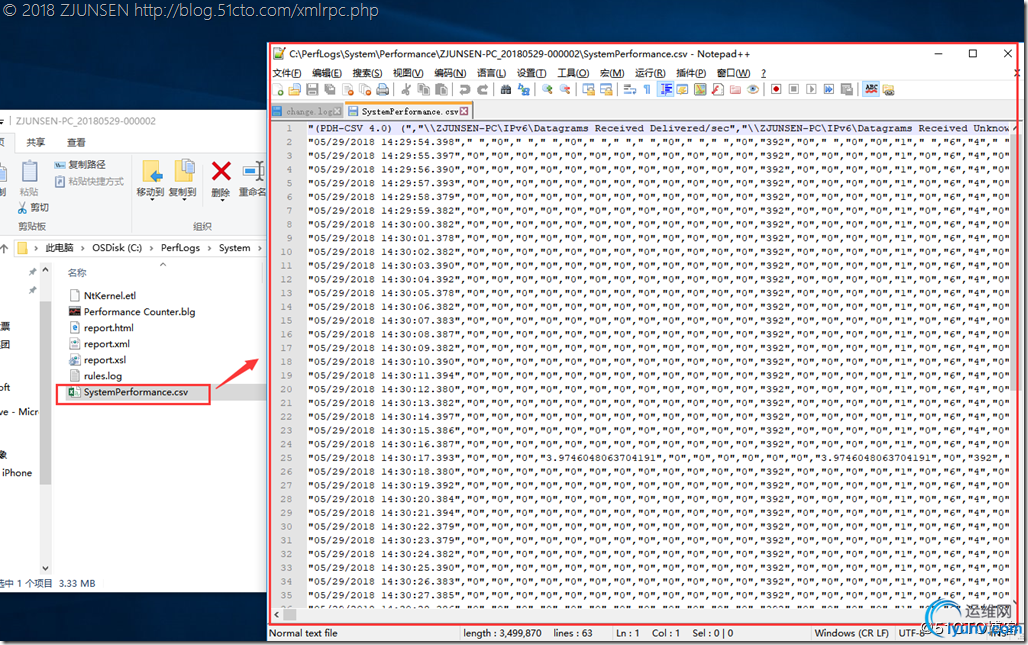Click the Zoom In magnifier icon

point(547,90)
